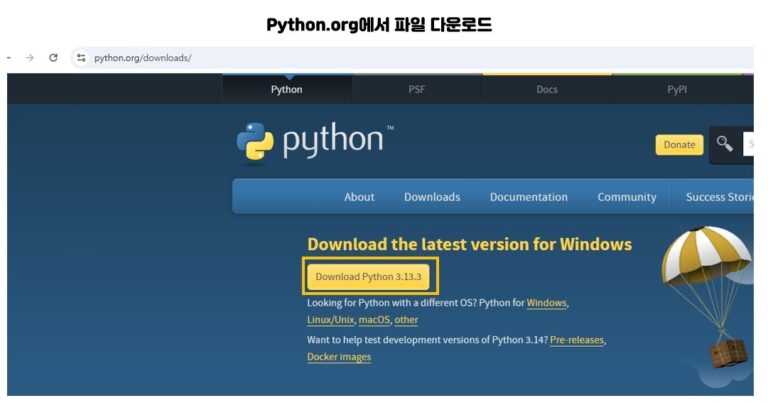Click the browser forward arrow
The image size is (768, 403).
pyautogui.click(x=30, y=58)
